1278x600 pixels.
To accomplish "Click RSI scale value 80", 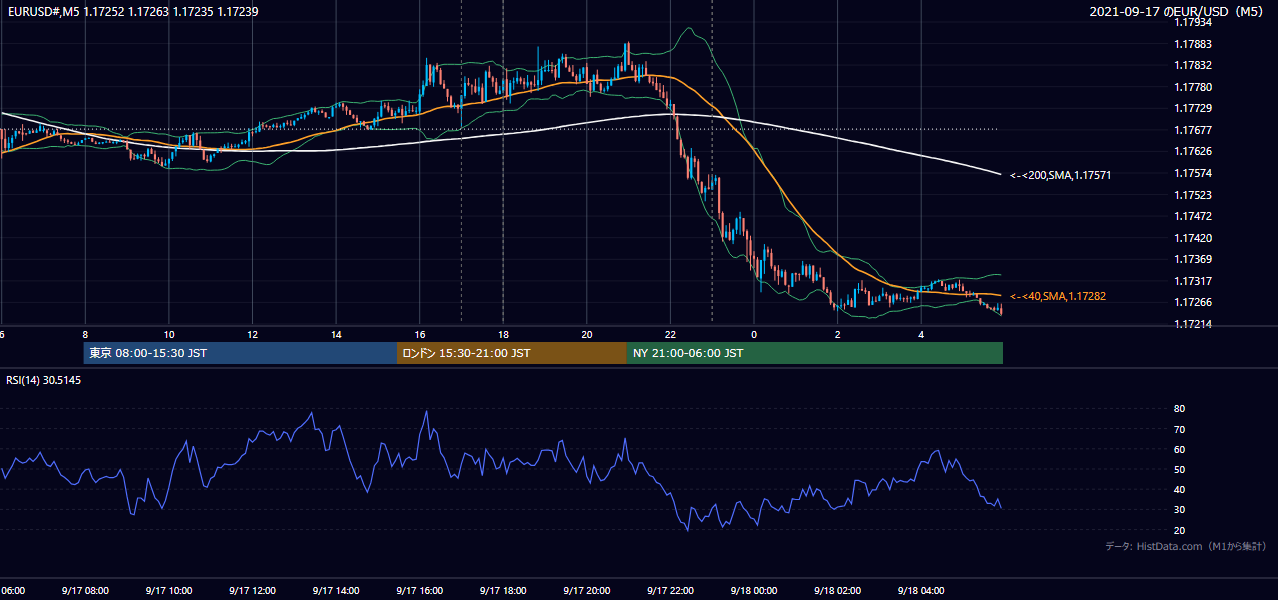I will pyautogui.click(x=1180, y=409).
